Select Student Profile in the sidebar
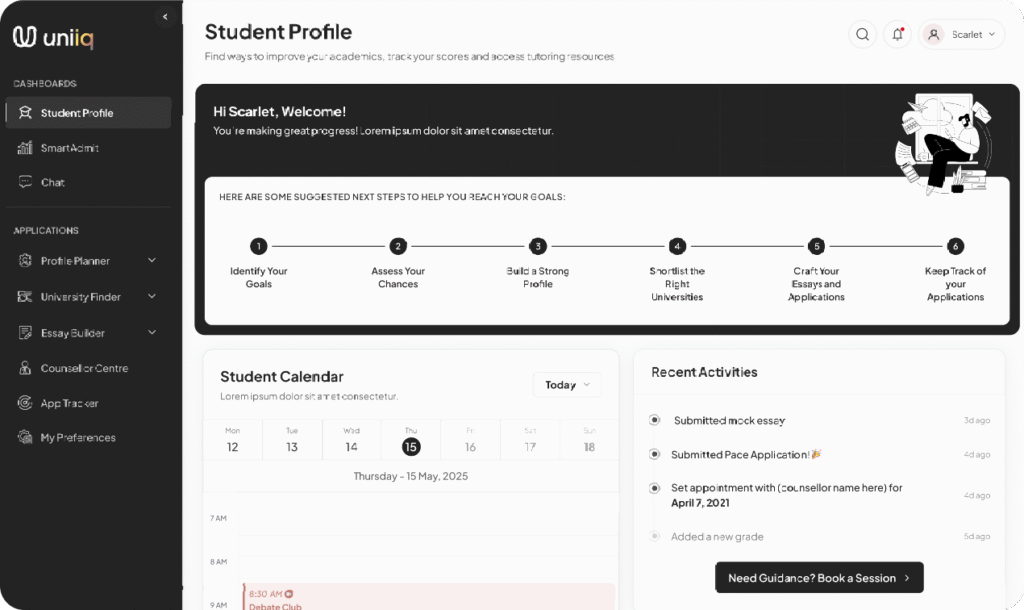 coord(88,113)
